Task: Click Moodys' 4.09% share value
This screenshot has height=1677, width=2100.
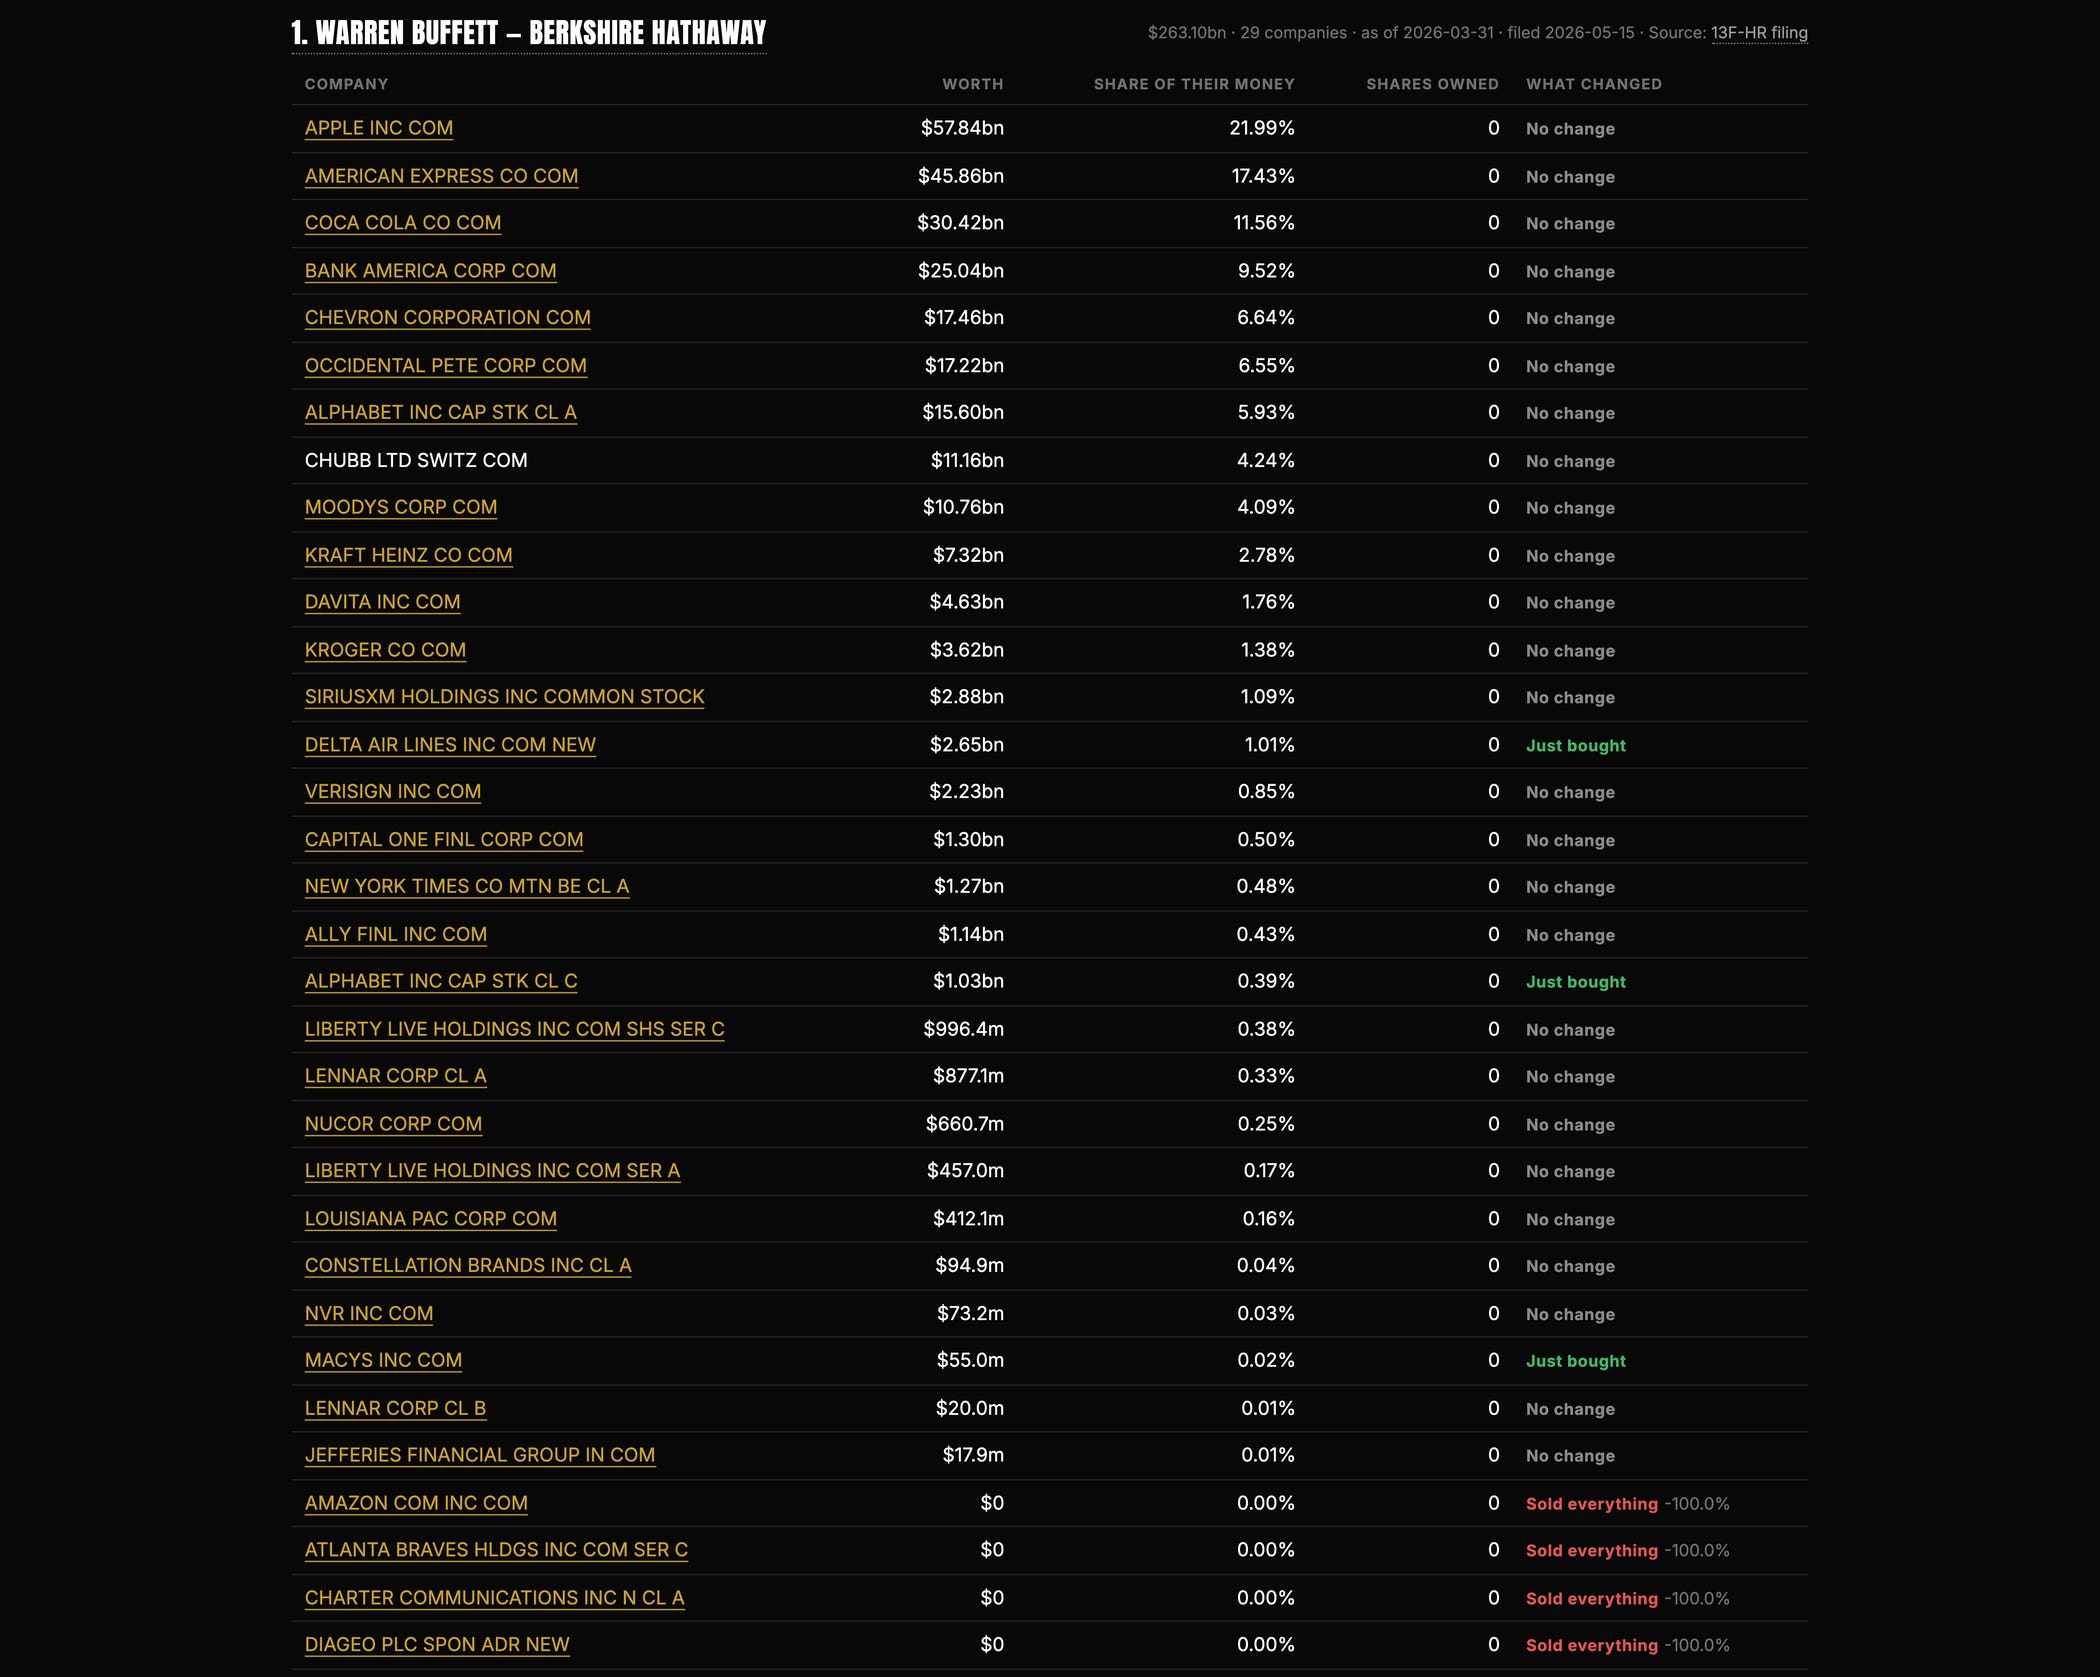Action: tap(1266, 507)
